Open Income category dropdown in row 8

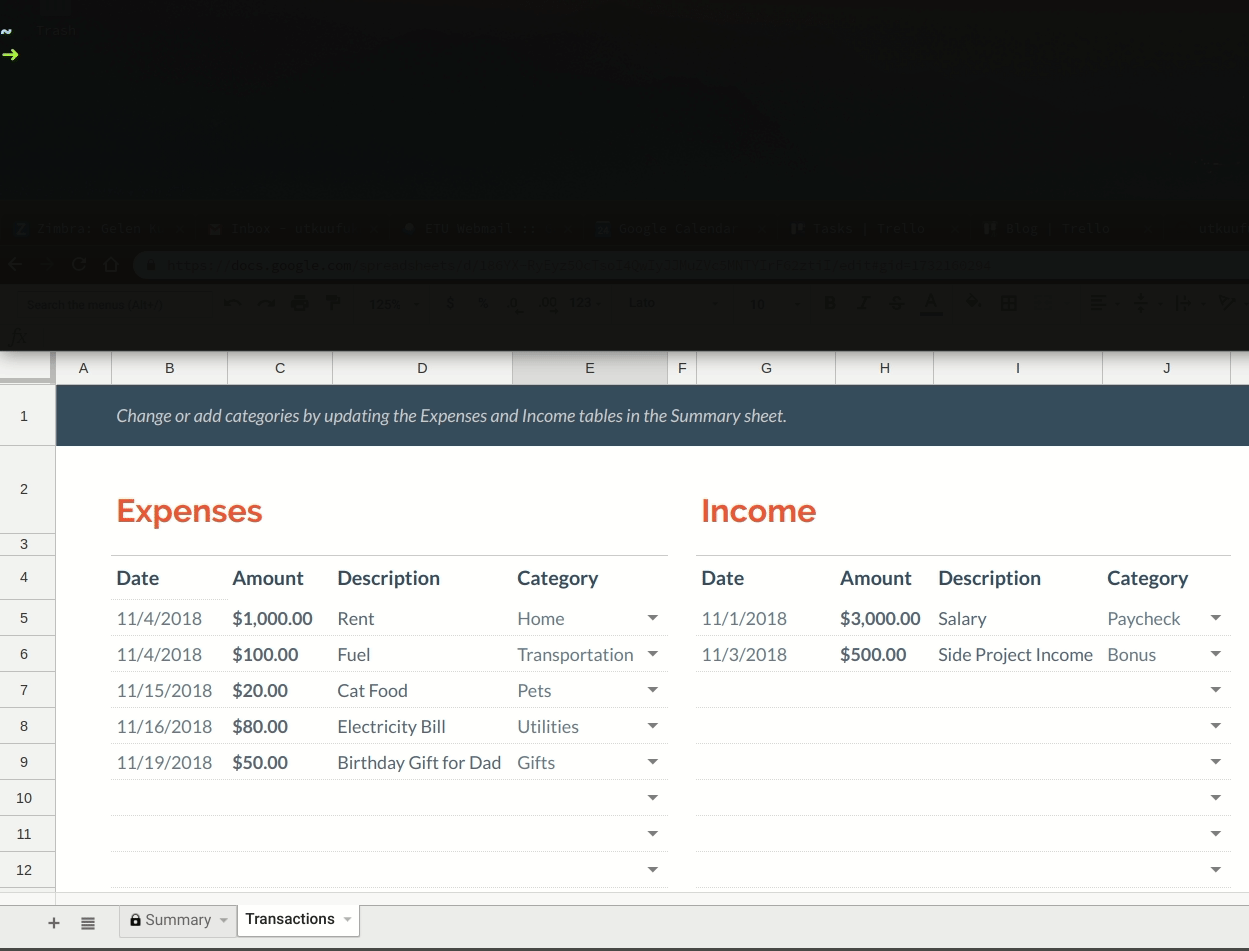[x=1216, y=726]
